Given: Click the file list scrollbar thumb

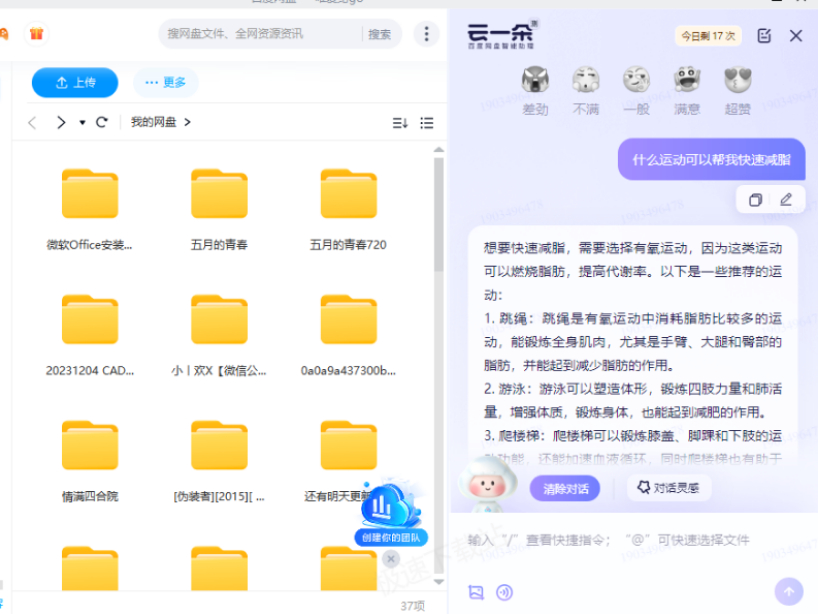Looking at the screenshot, I should tap(439, 214).
